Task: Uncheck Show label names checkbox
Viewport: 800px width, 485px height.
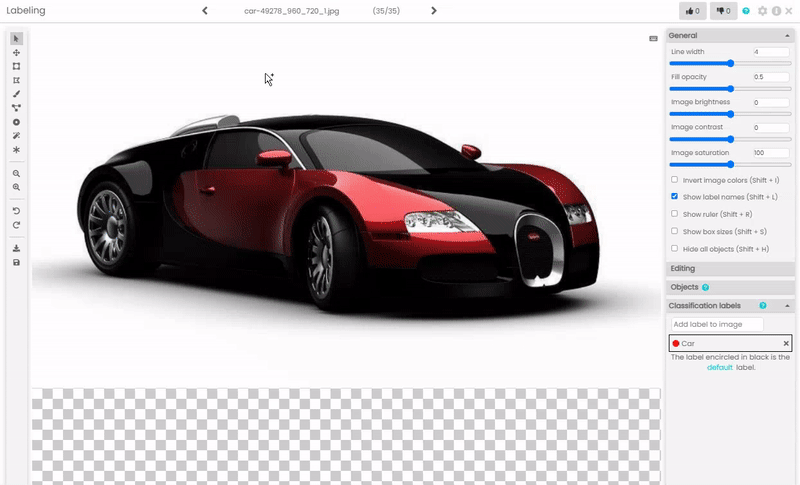Action: [674, 196]
